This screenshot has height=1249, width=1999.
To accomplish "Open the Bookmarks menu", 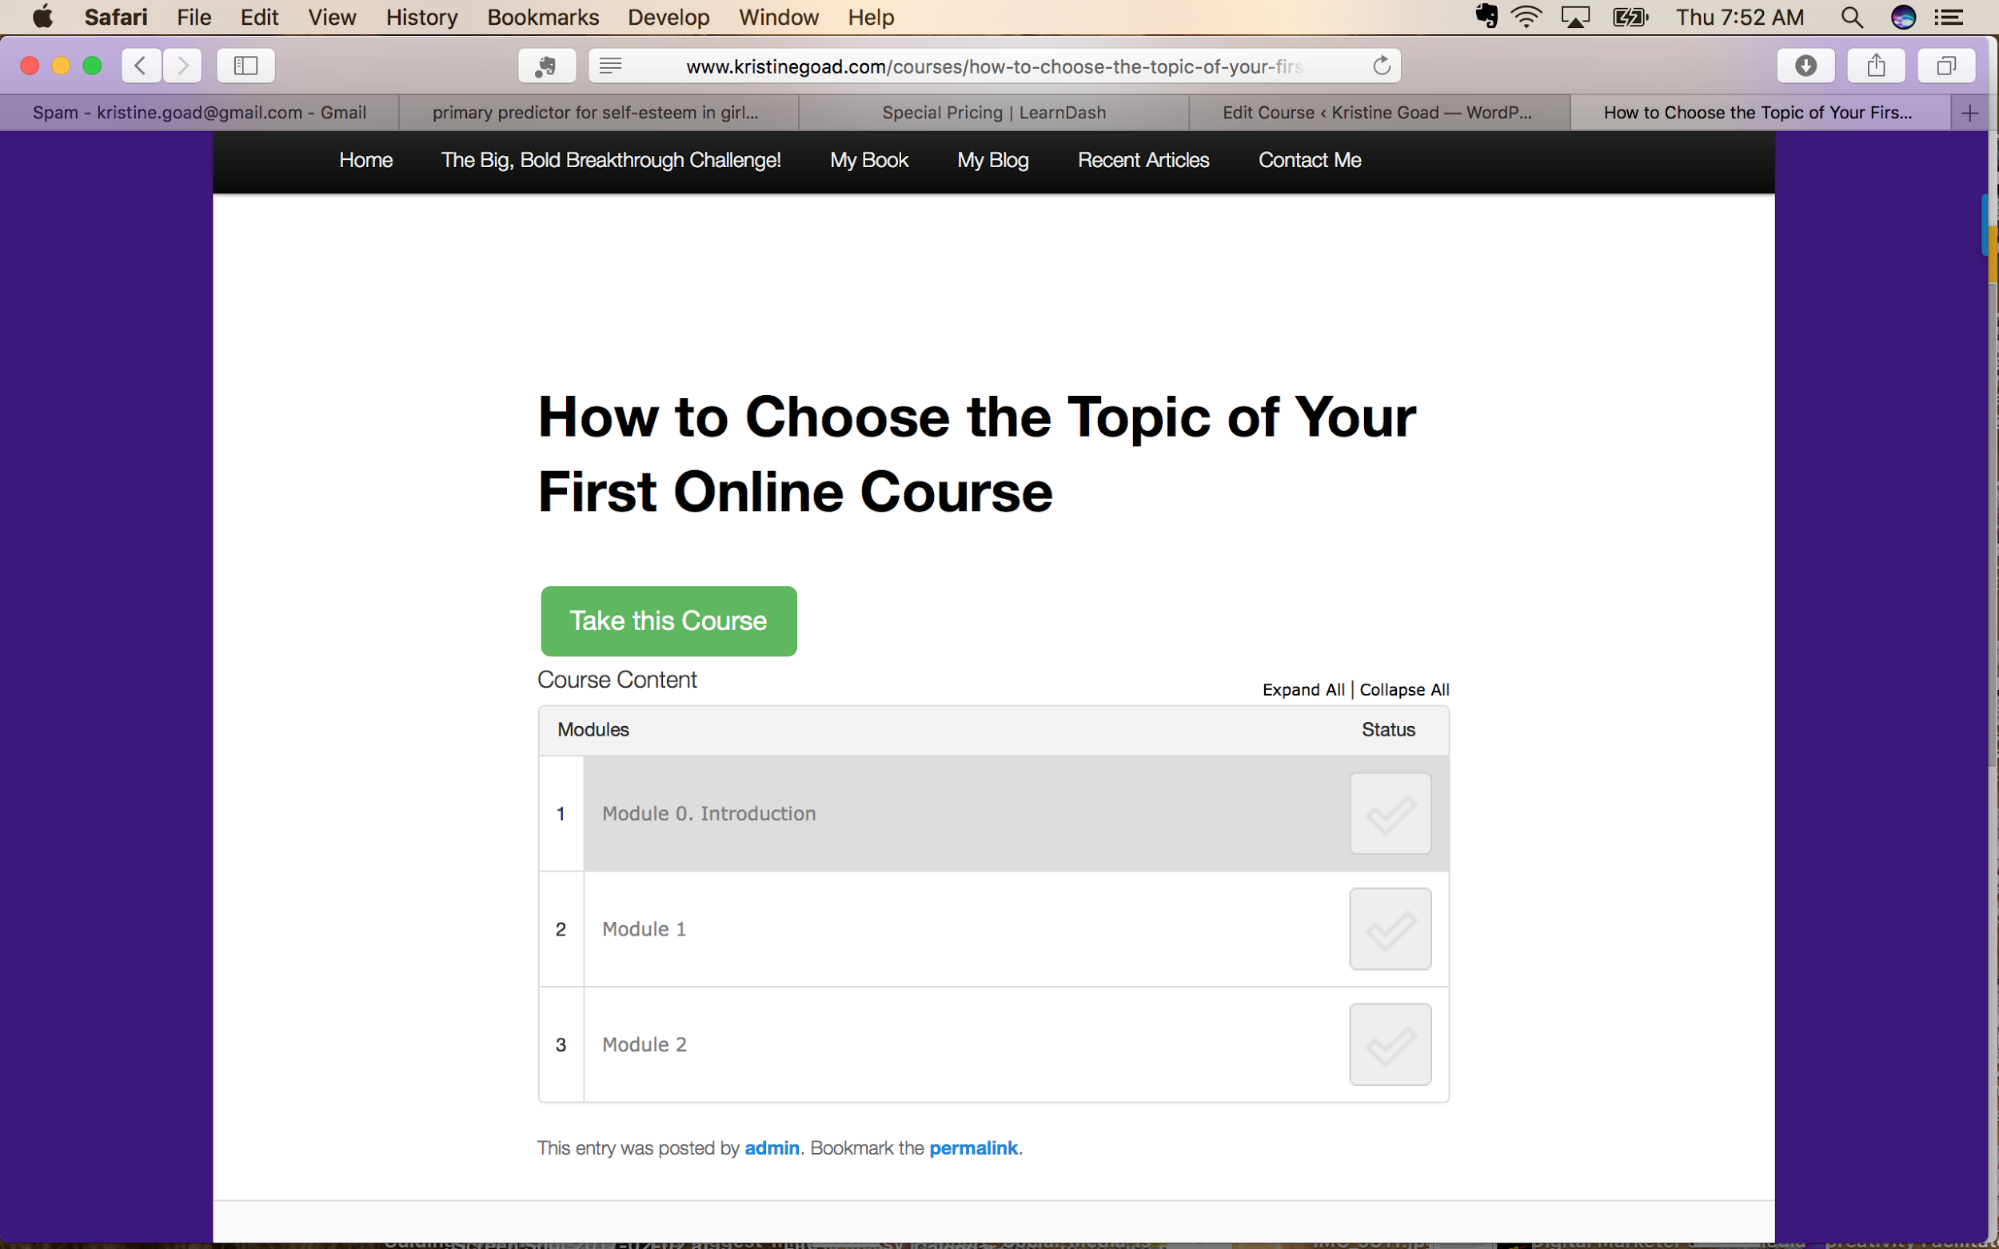I will coord(542,17).
